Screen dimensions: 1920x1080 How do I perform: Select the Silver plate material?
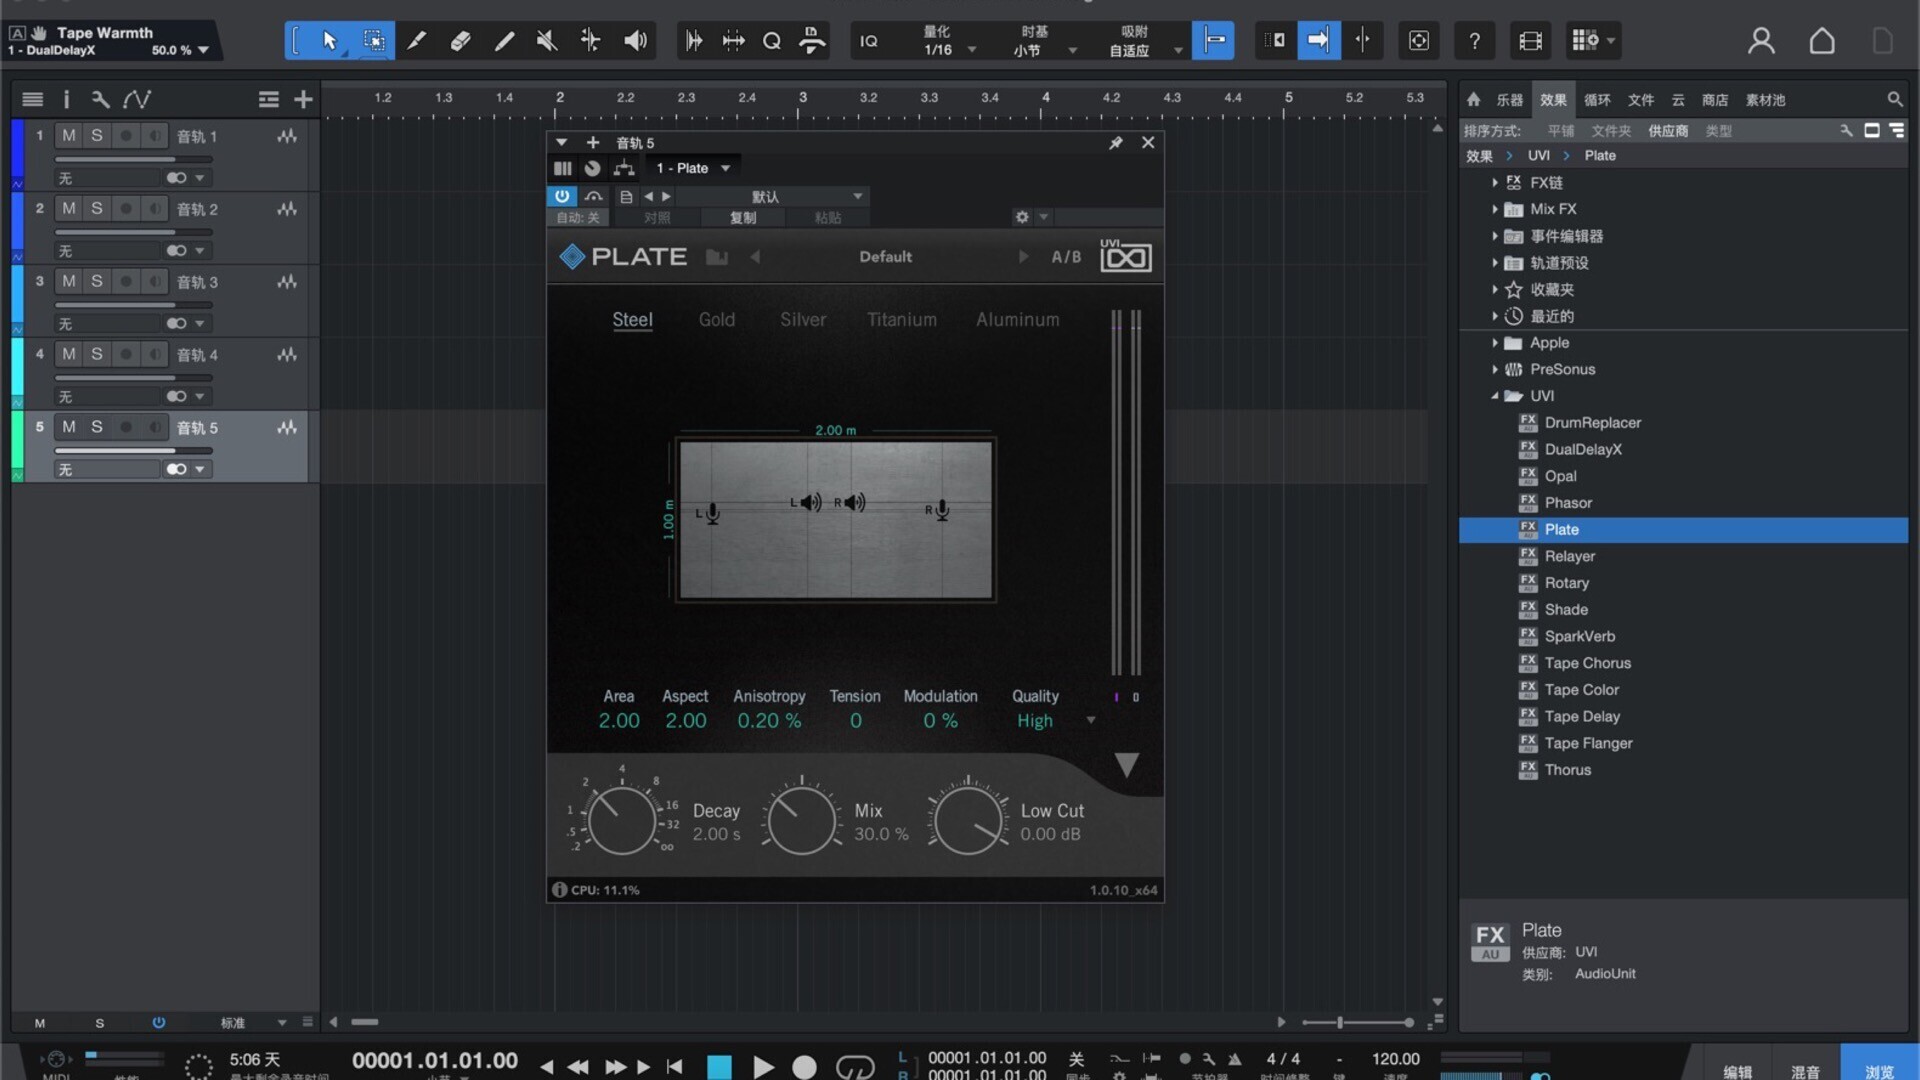[803, 320]
